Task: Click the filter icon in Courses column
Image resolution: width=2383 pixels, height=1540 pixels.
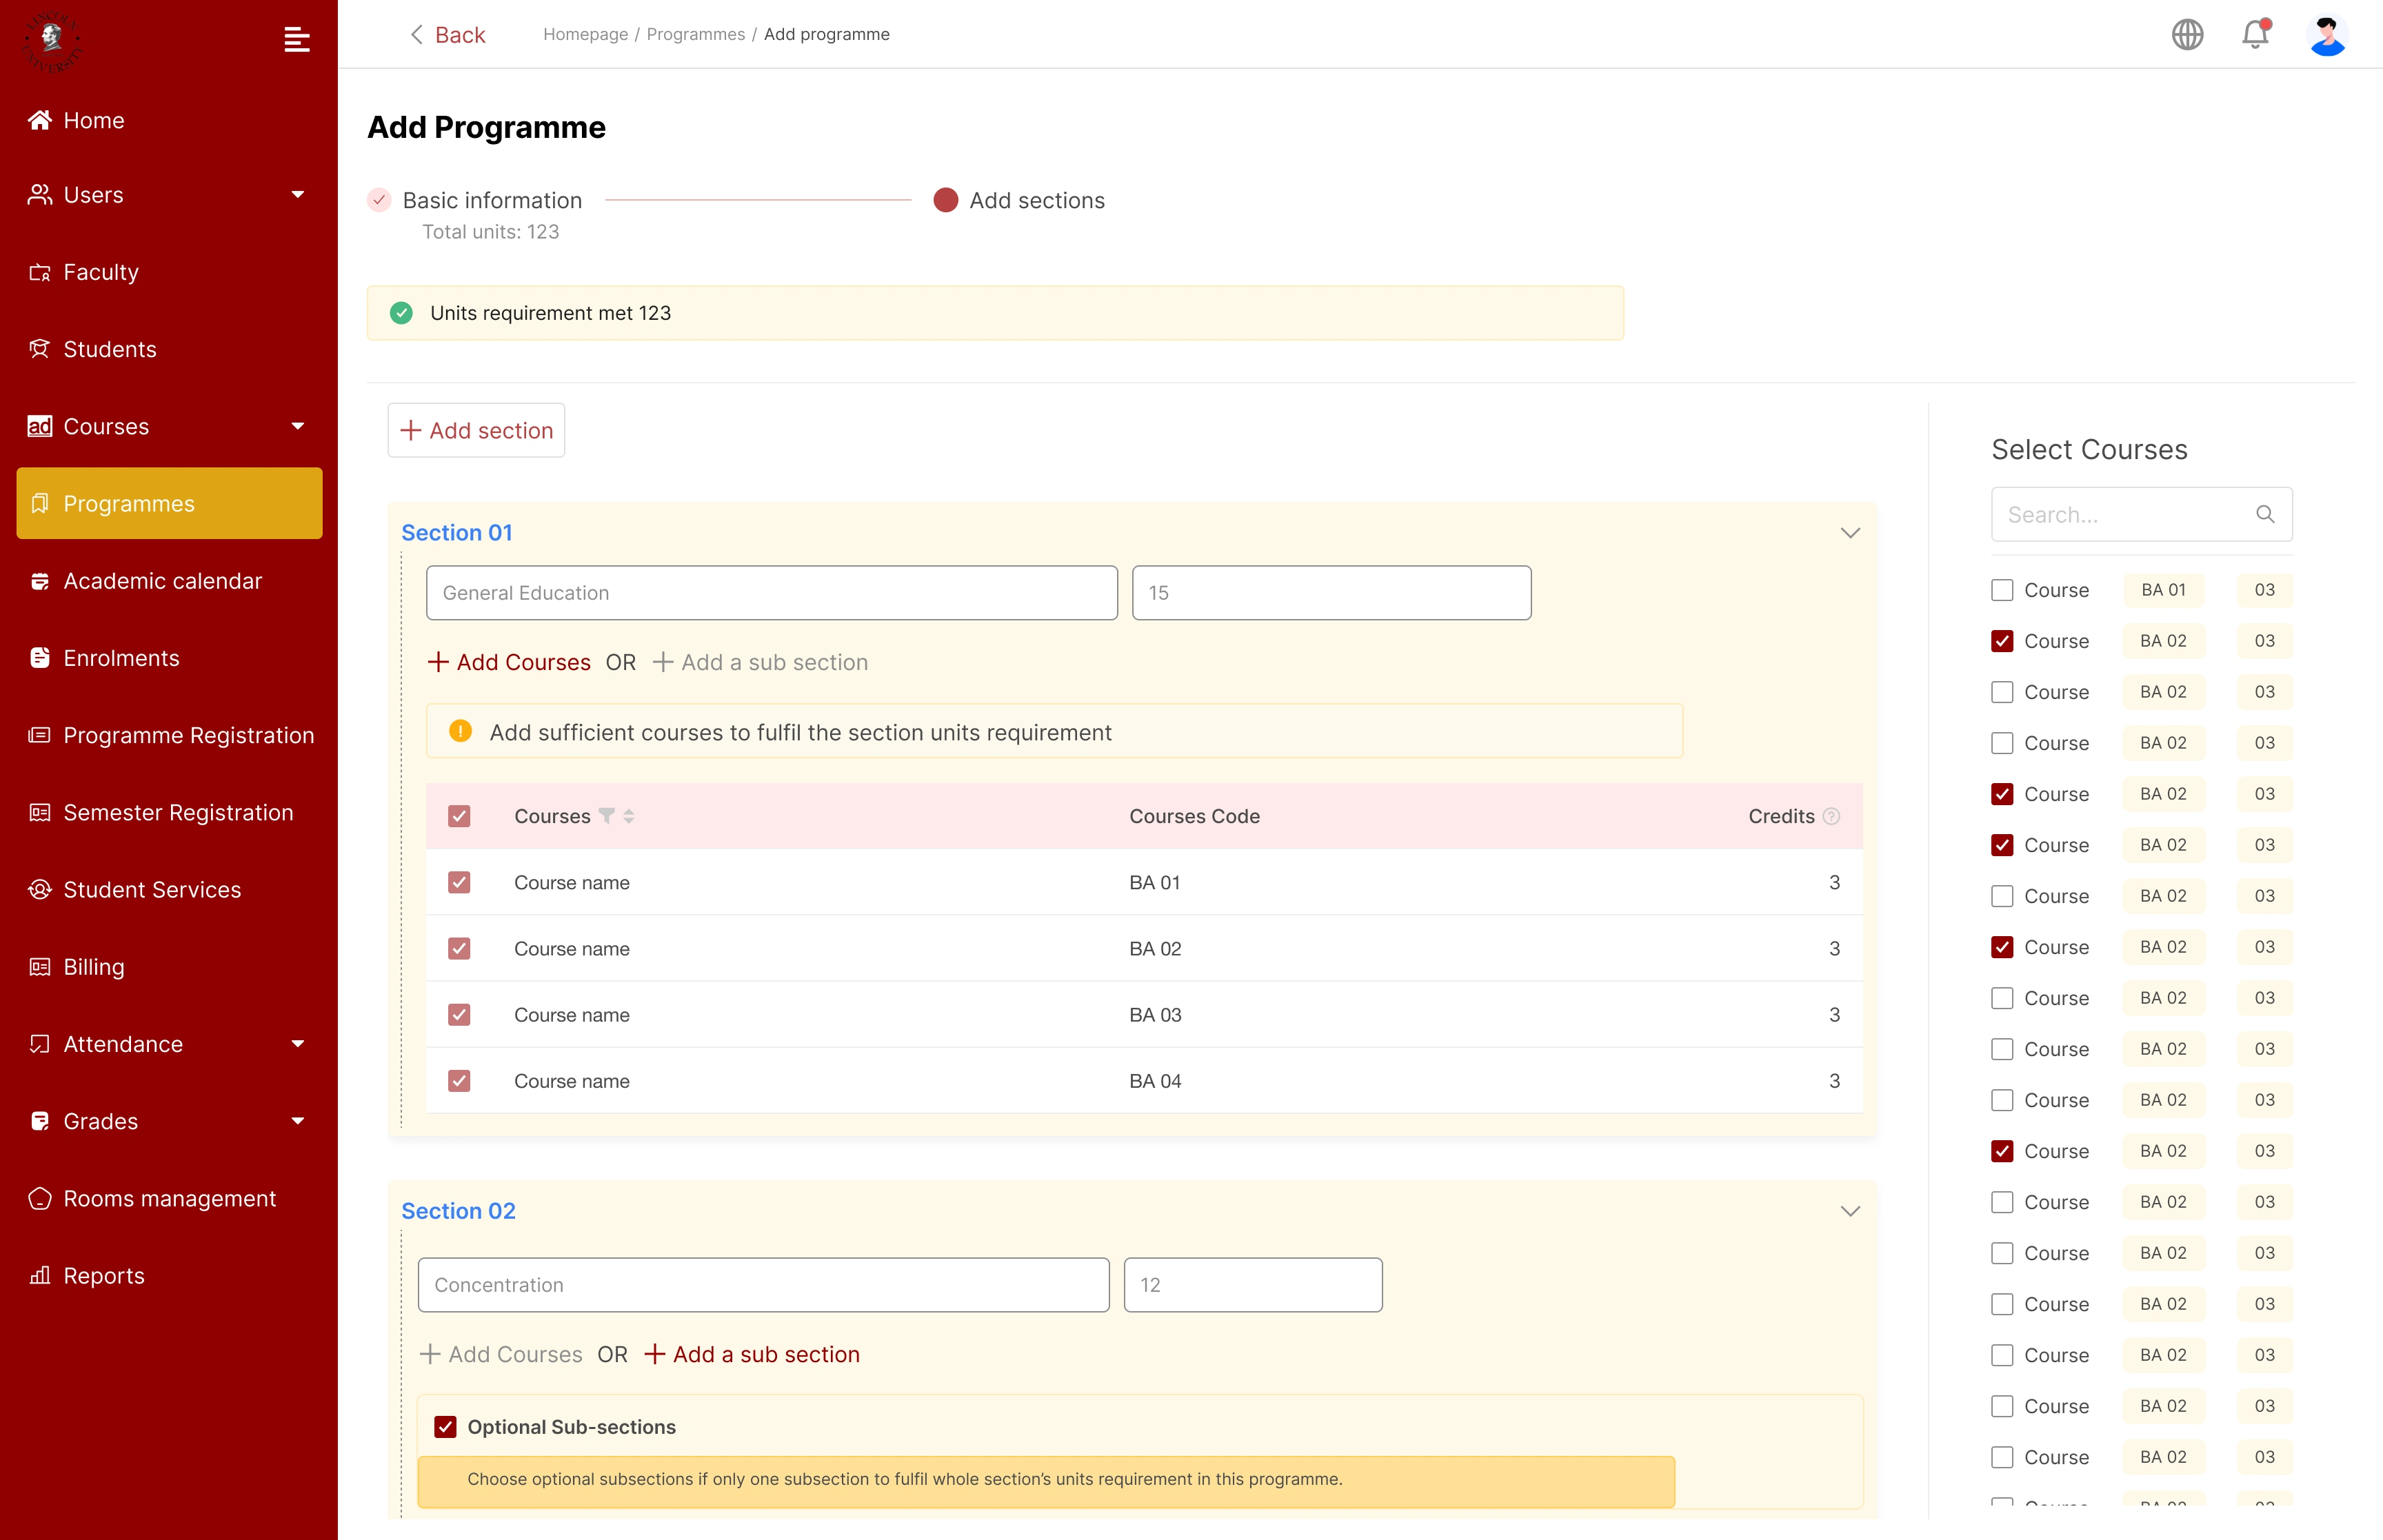Action: coord(606,815)
